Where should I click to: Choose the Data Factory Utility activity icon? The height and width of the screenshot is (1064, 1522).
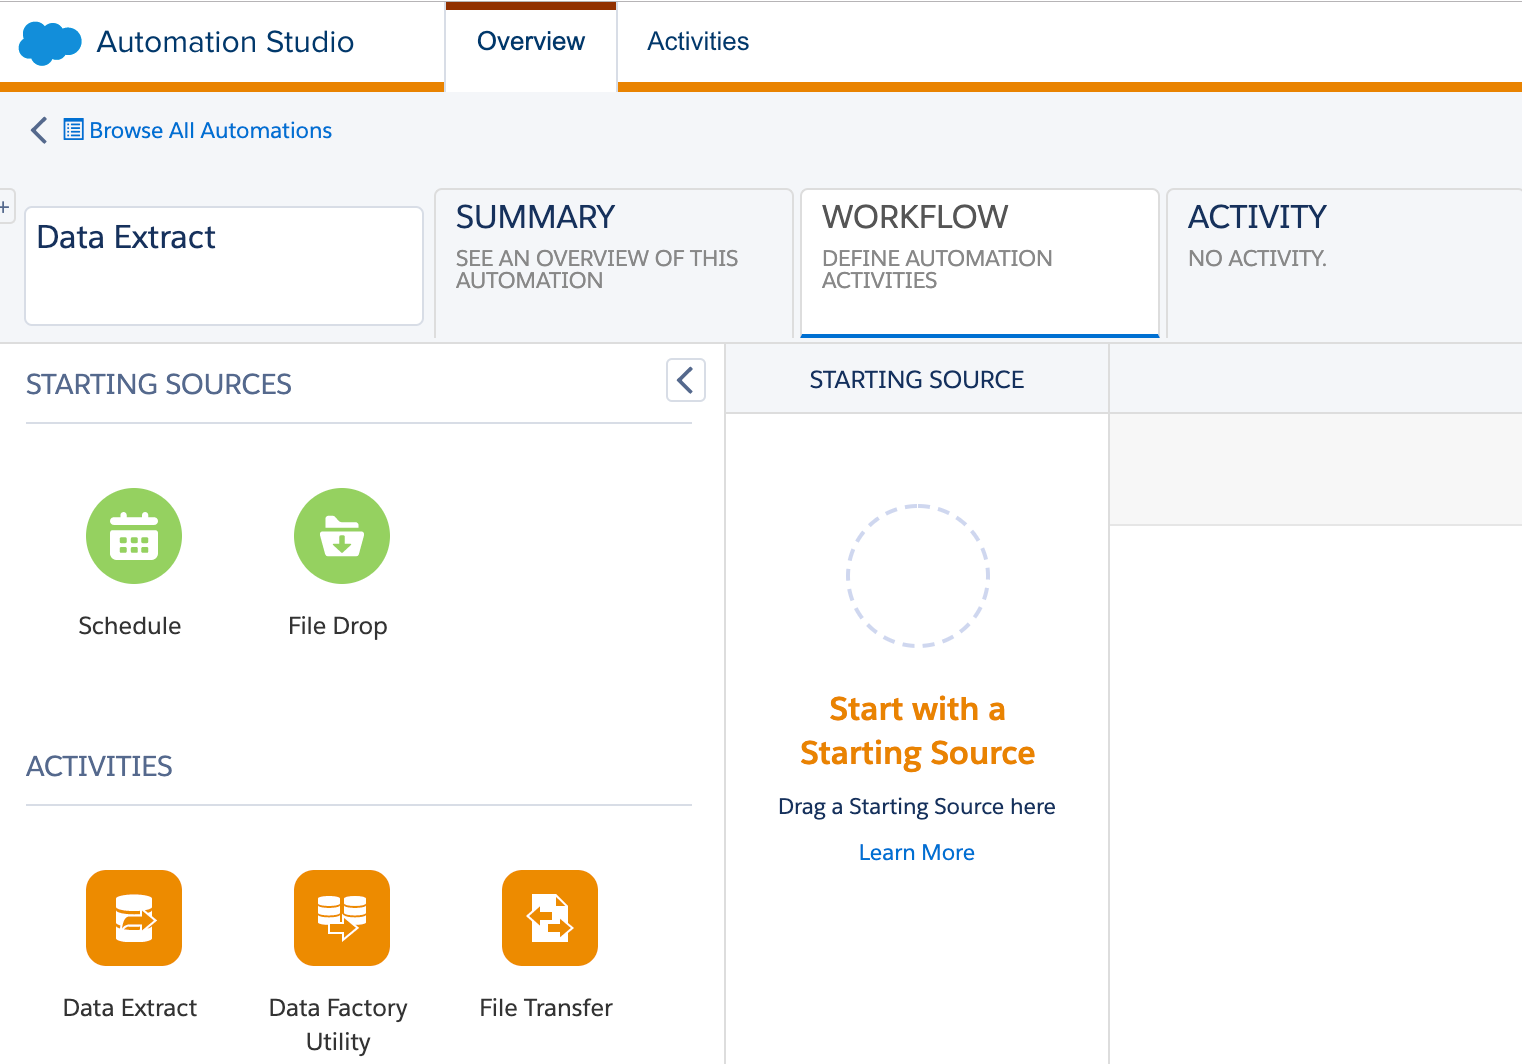coord(342,918)
